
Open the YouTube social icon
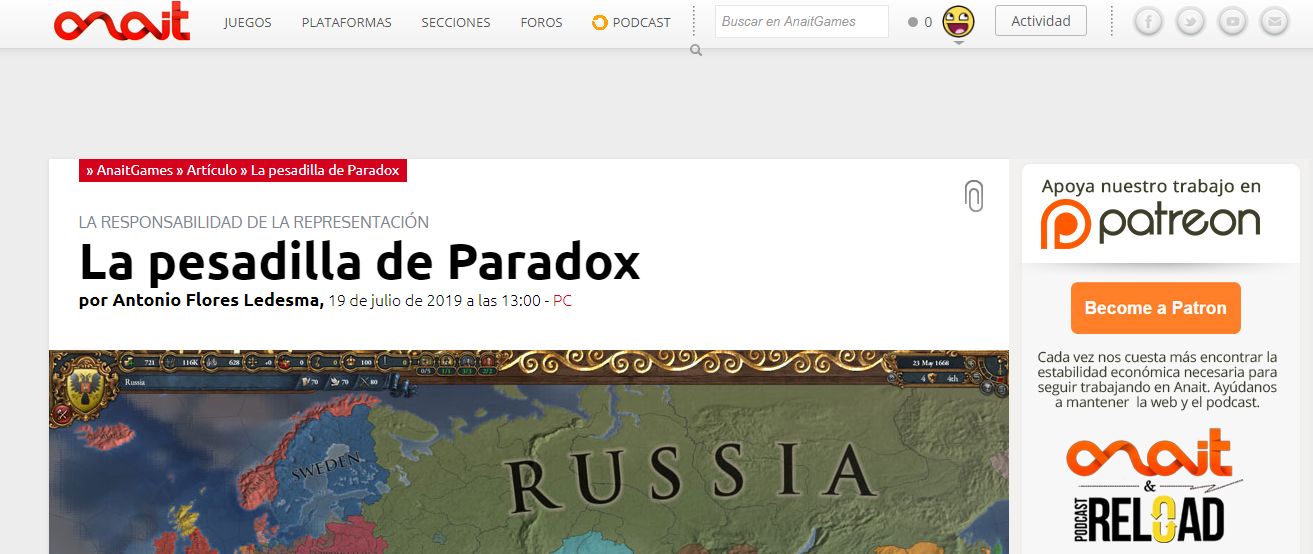[1232, 21]
